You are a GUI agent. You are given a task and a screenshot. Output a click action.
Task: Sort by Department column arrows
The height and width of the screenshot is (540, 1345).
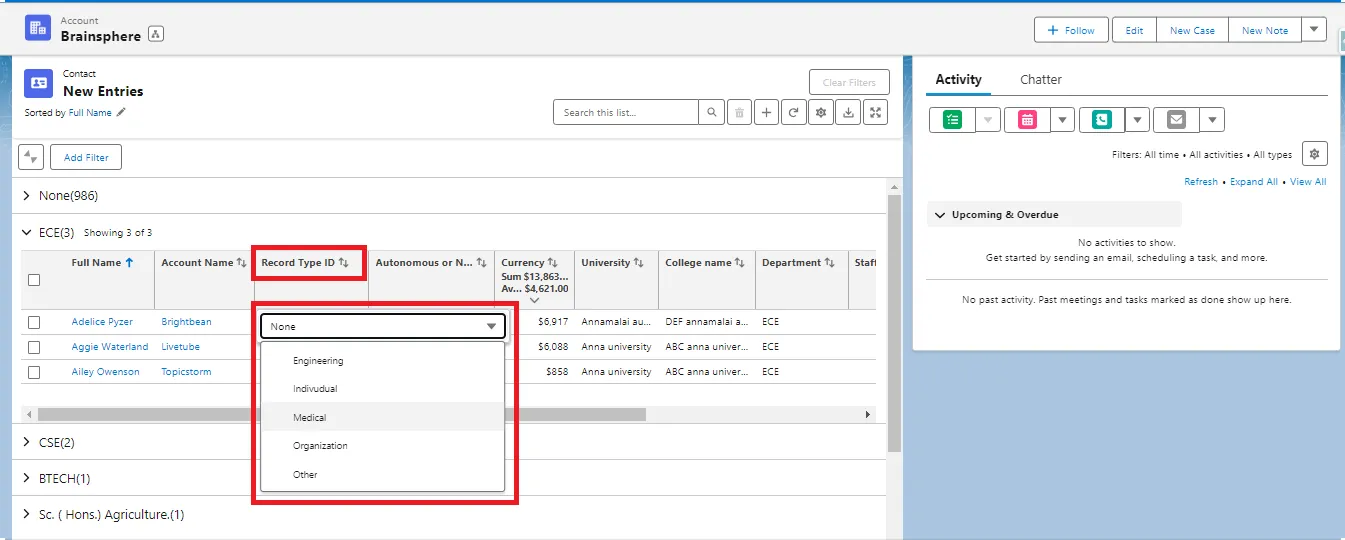(830, 263)
